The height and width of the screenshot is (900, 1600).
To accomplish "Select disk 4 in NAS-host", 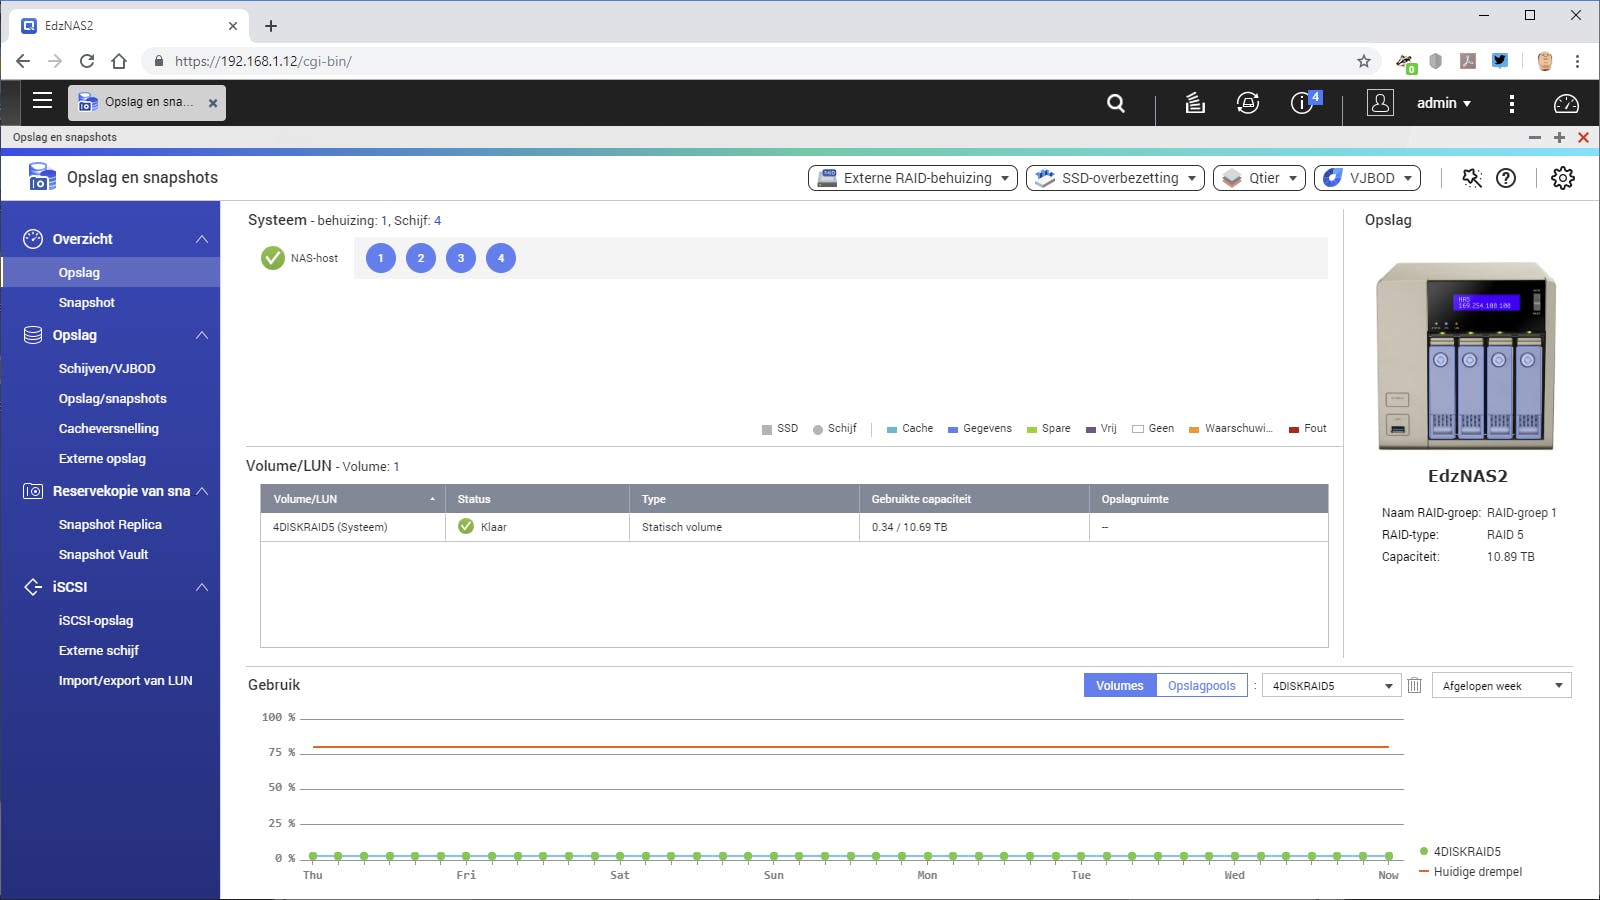I will (501, 258).
